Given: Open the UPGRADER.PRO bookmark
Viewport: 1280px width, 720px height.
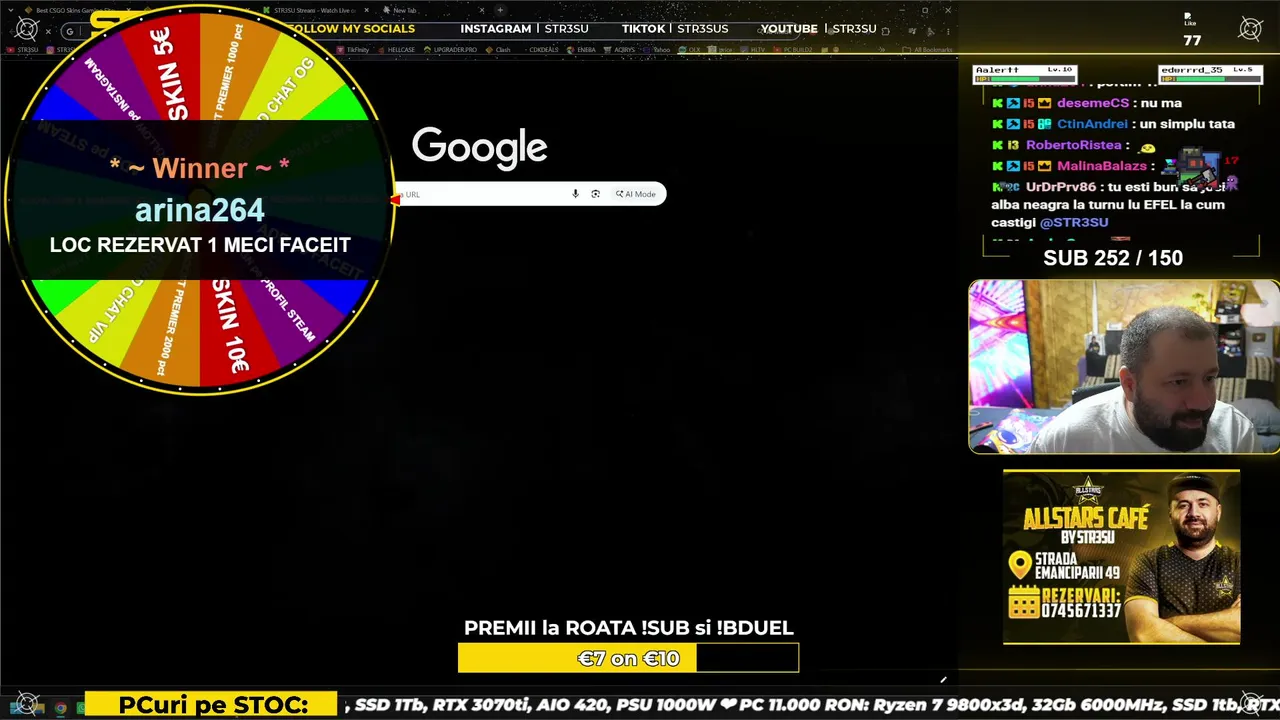Looking at the screenshot, I should click(x=452, y=49).
